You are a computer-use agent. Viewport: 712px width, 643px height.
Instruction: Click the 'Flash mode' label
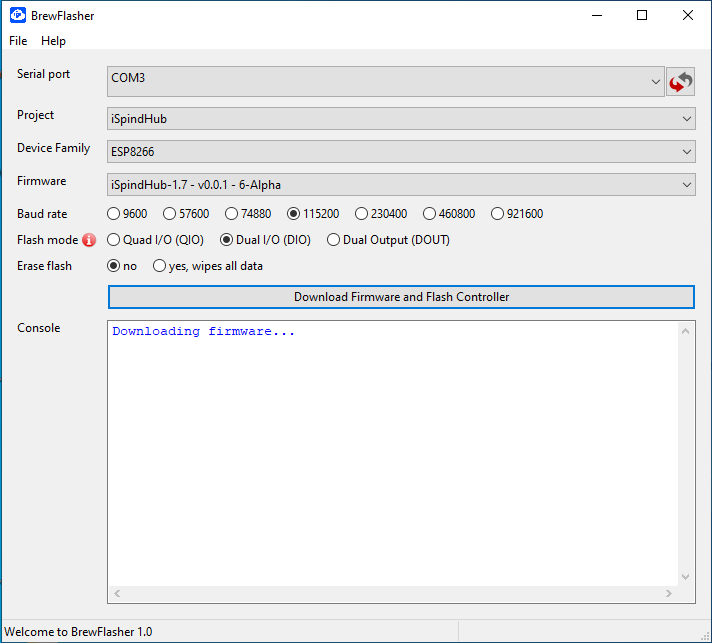(48, 240)
